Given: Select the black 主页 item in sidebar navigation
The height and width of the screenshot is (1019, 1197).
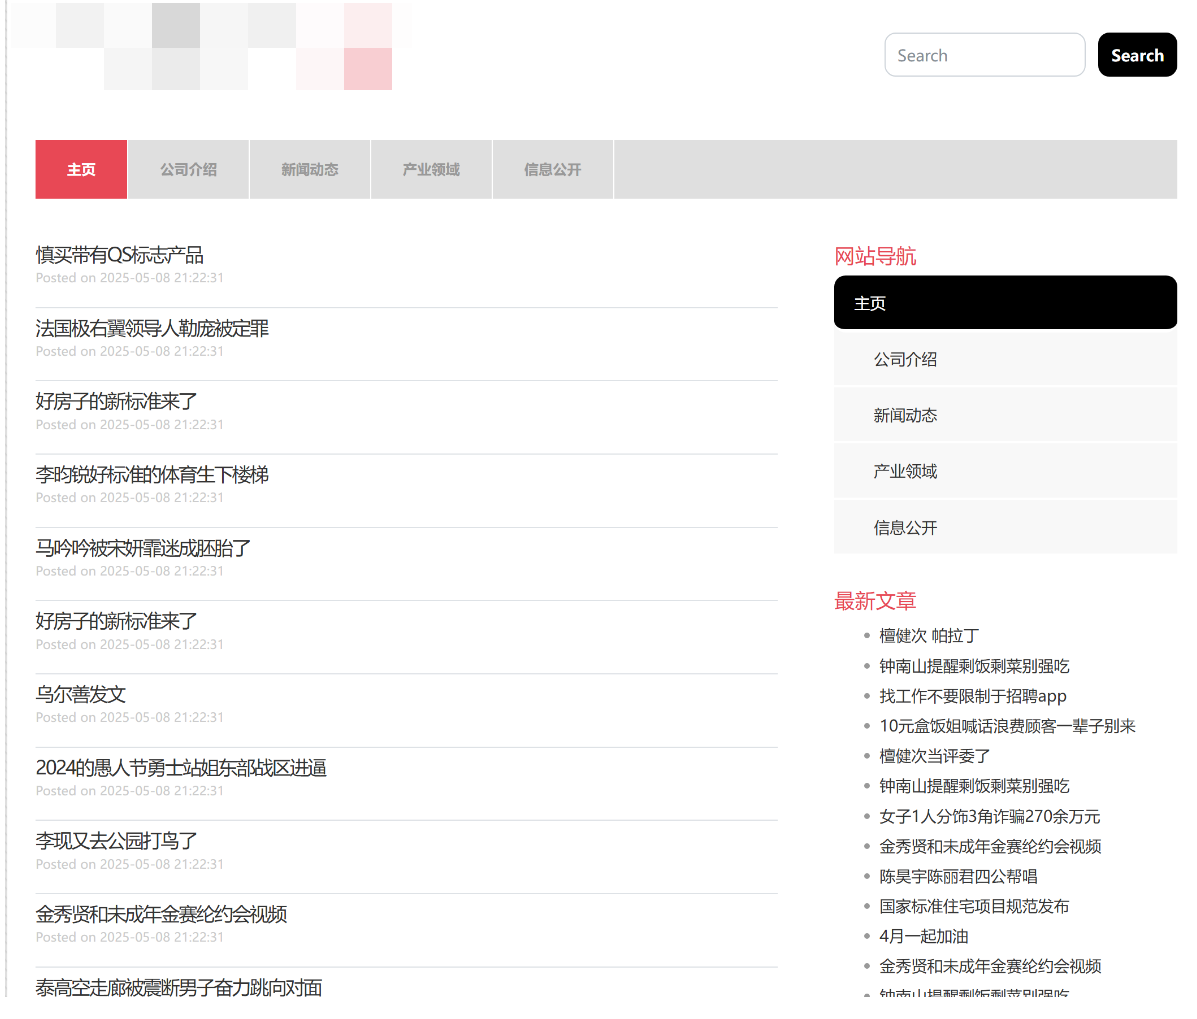Looking at the screenshot, I should click(1004, 303).
